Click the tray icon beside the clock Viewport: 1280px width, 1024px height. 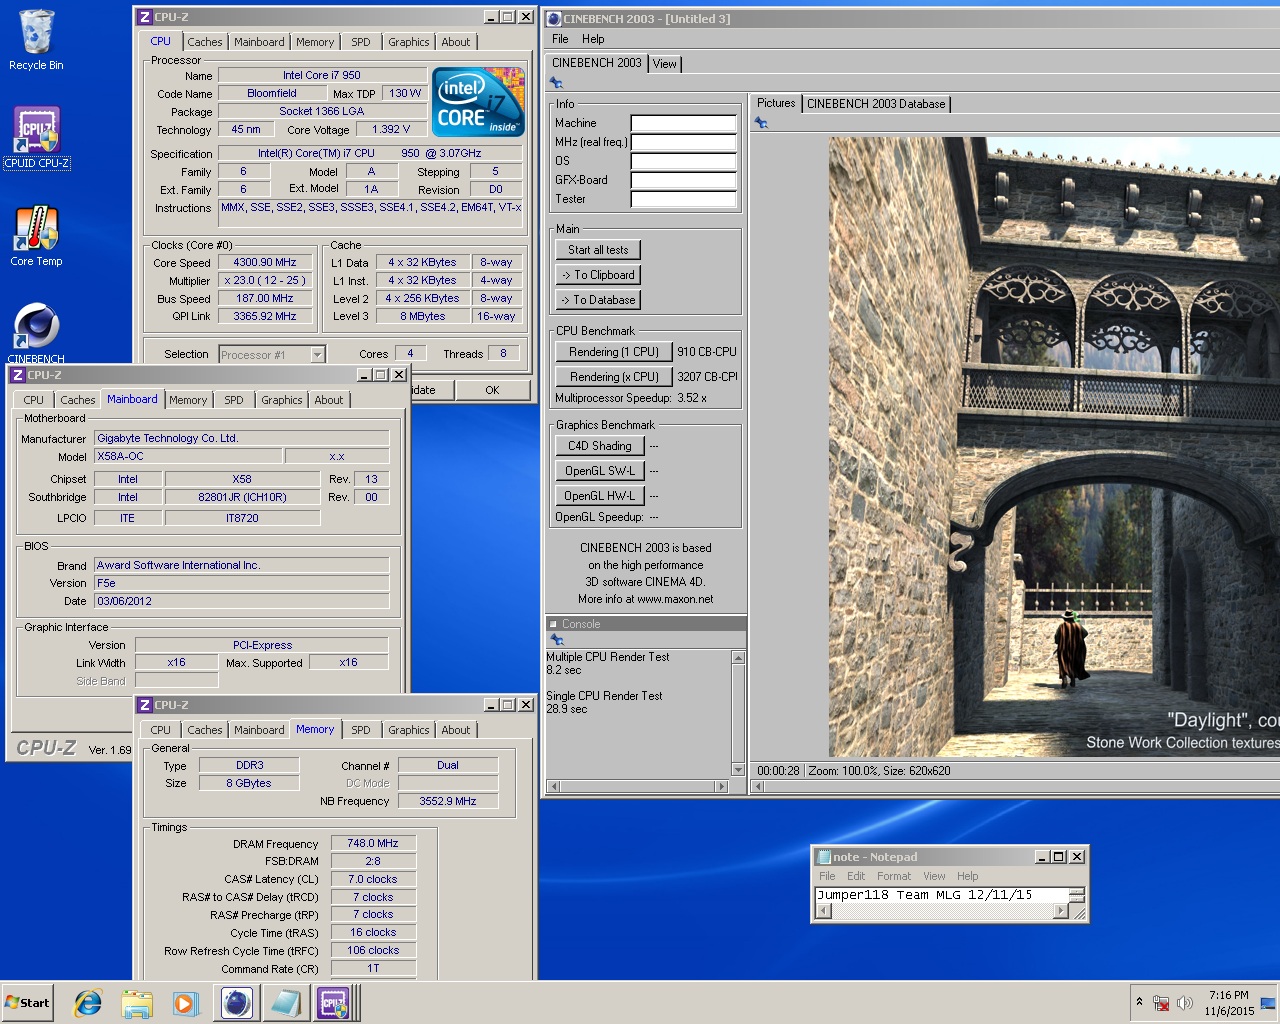click(1269, 1003)
